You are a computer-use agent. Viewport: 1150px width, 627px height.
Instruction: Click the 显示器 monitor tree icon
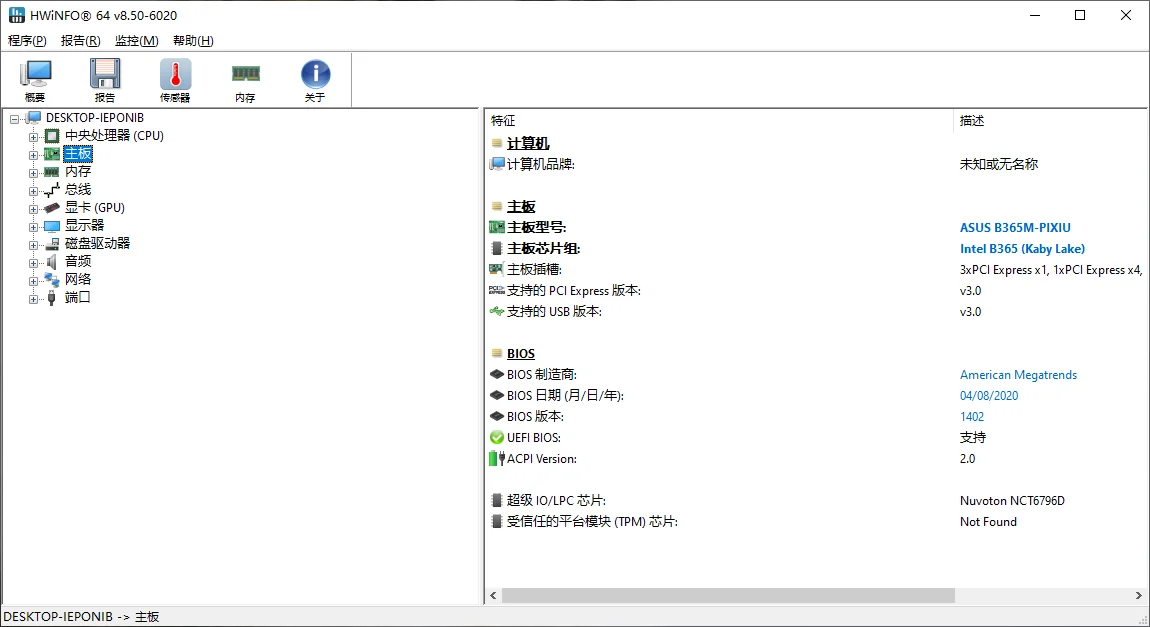52,226
